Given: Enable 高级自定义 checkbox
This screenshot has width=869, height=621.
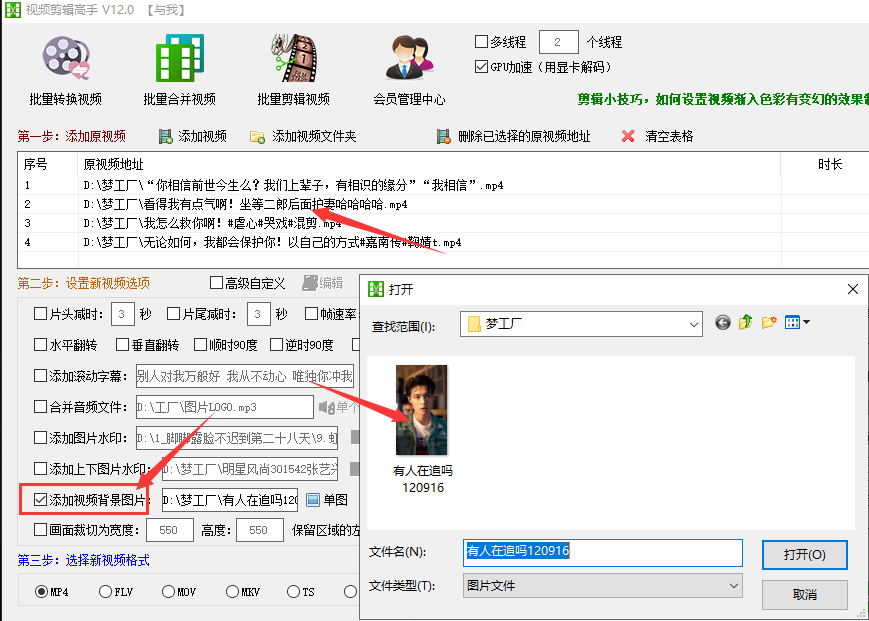Looking at the screenshot, I should pos(216,283).
